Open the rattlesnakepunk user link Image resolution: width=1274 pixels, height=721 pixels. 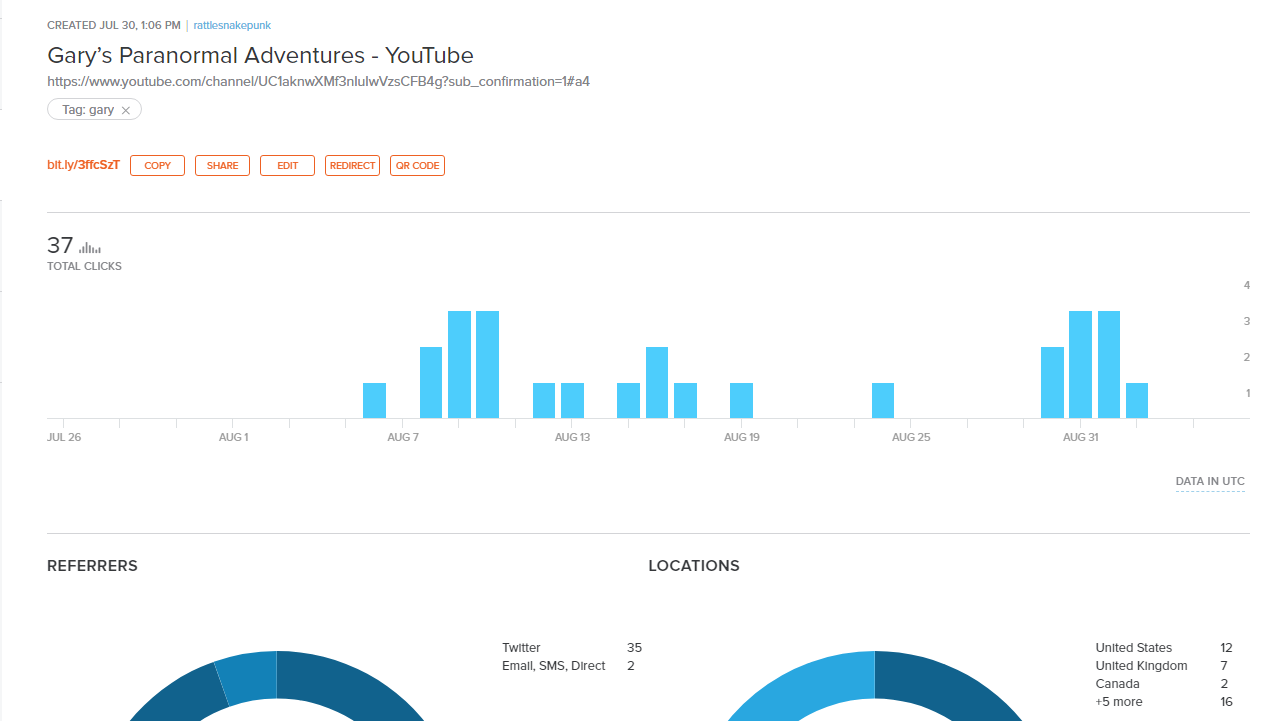(234, 25)
